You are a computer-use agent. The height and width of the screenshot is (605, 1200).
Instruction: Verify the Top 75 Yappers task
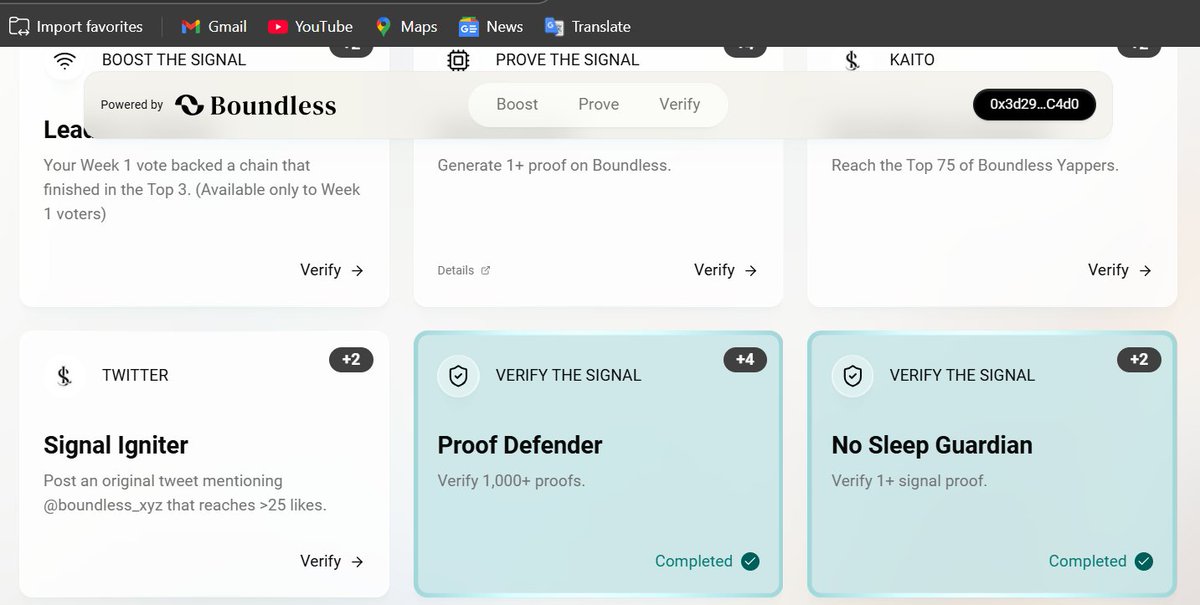[1120, 270]
